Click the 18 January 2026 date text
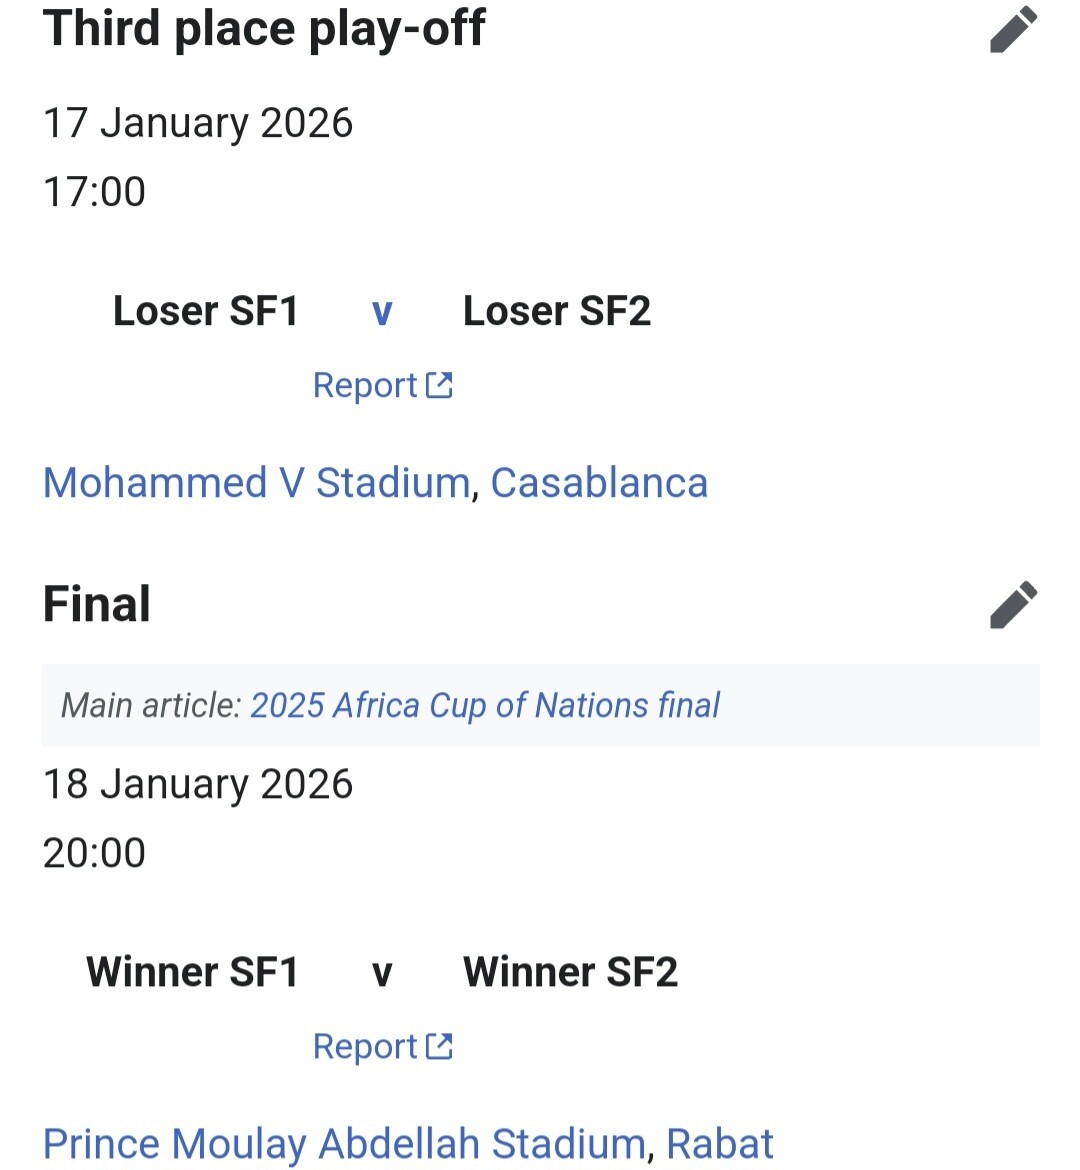The height and width of the screenshot is (1170, 1080). coord(198,785)
